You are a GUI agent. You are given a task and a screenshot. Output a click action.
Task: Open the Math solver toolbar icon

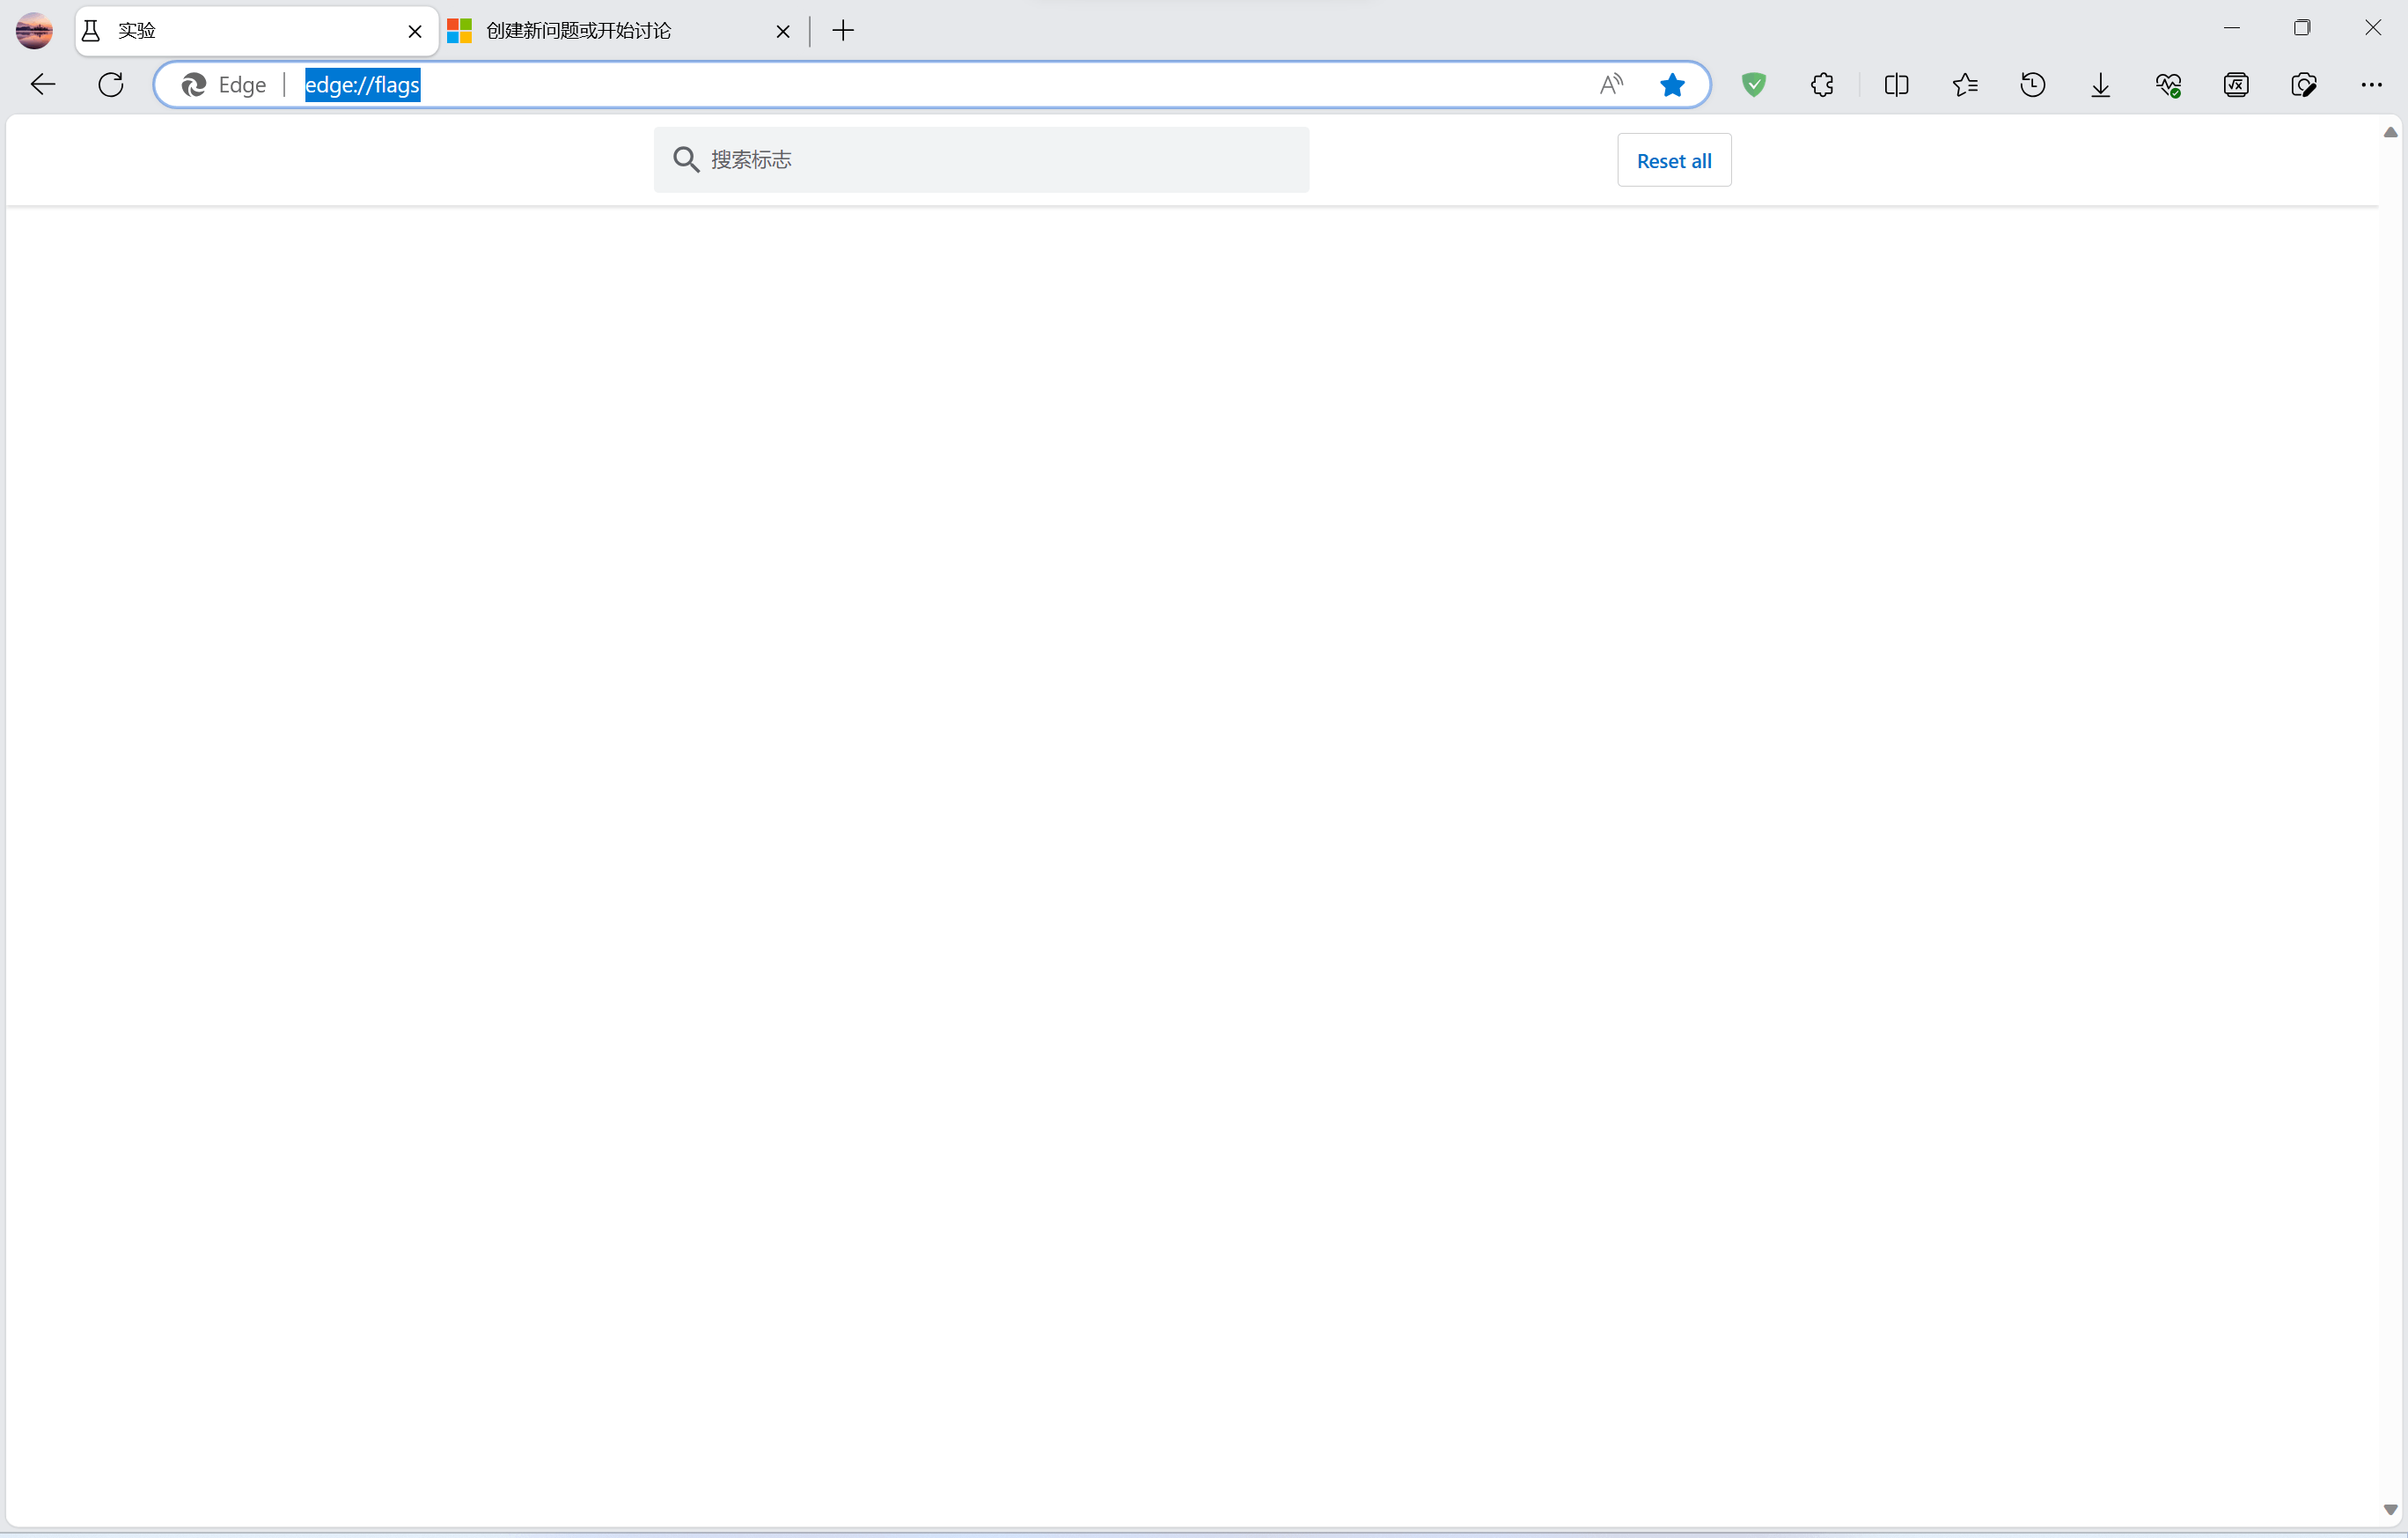coord(2236,85)
